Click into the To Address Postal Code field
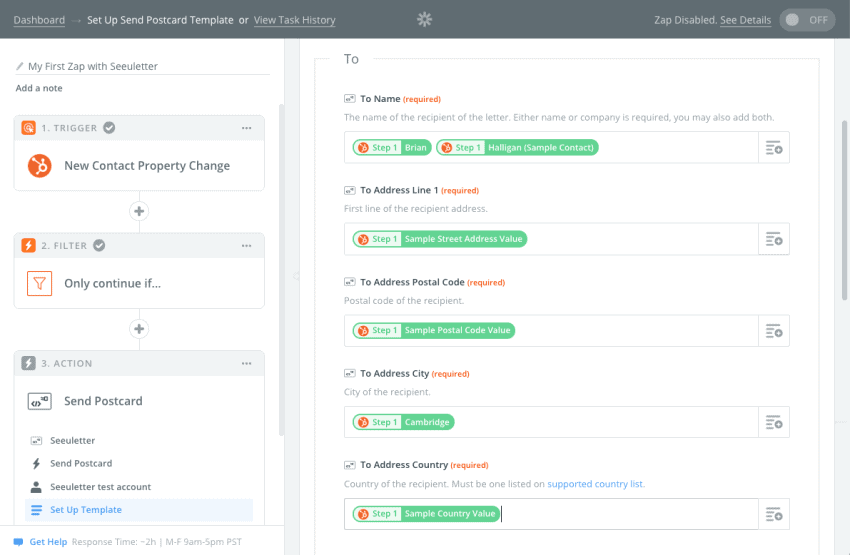This screenshot has width=850, height=555. 551,331
